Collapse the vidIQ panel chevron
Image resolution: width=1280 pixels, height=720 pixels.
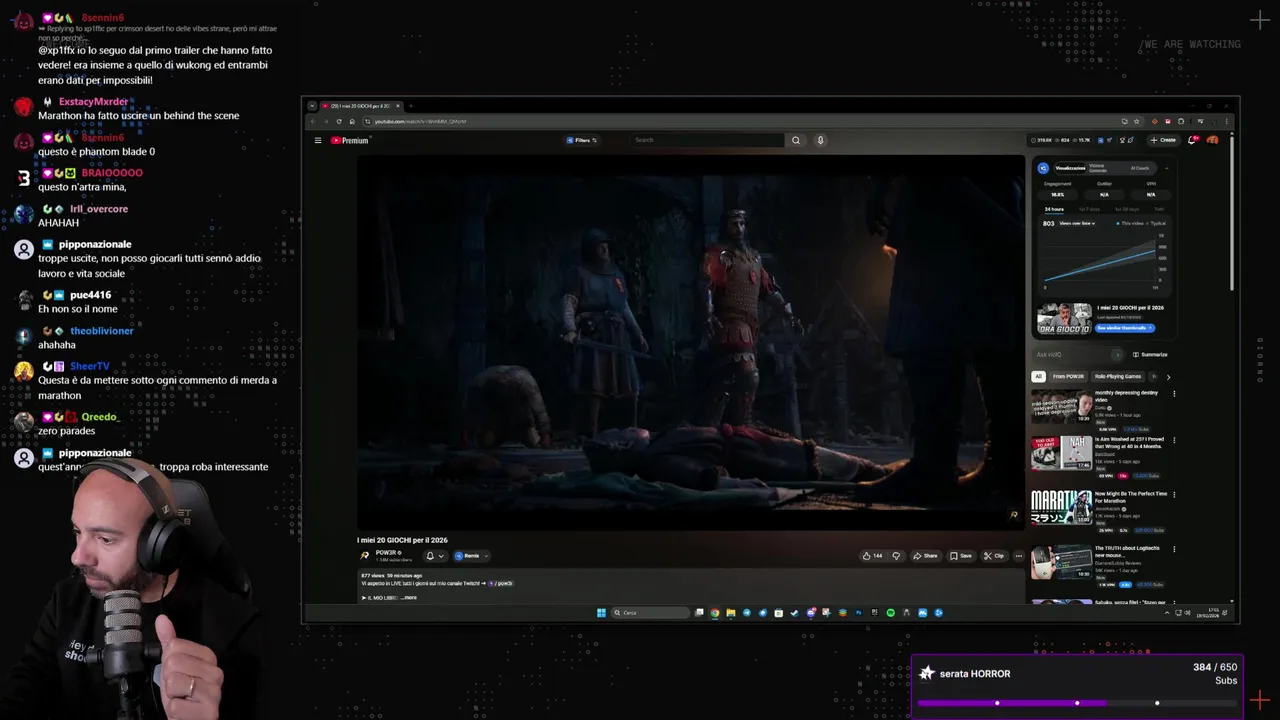pyautogui.click(x=1166, y=168)
